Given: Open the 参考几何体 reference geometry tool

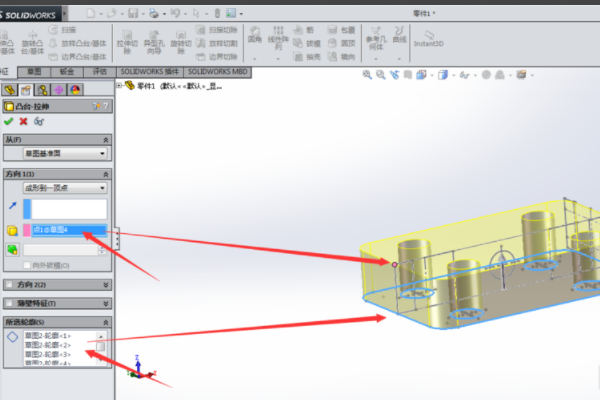Looking at the screenshot, I should pos(376,38).
